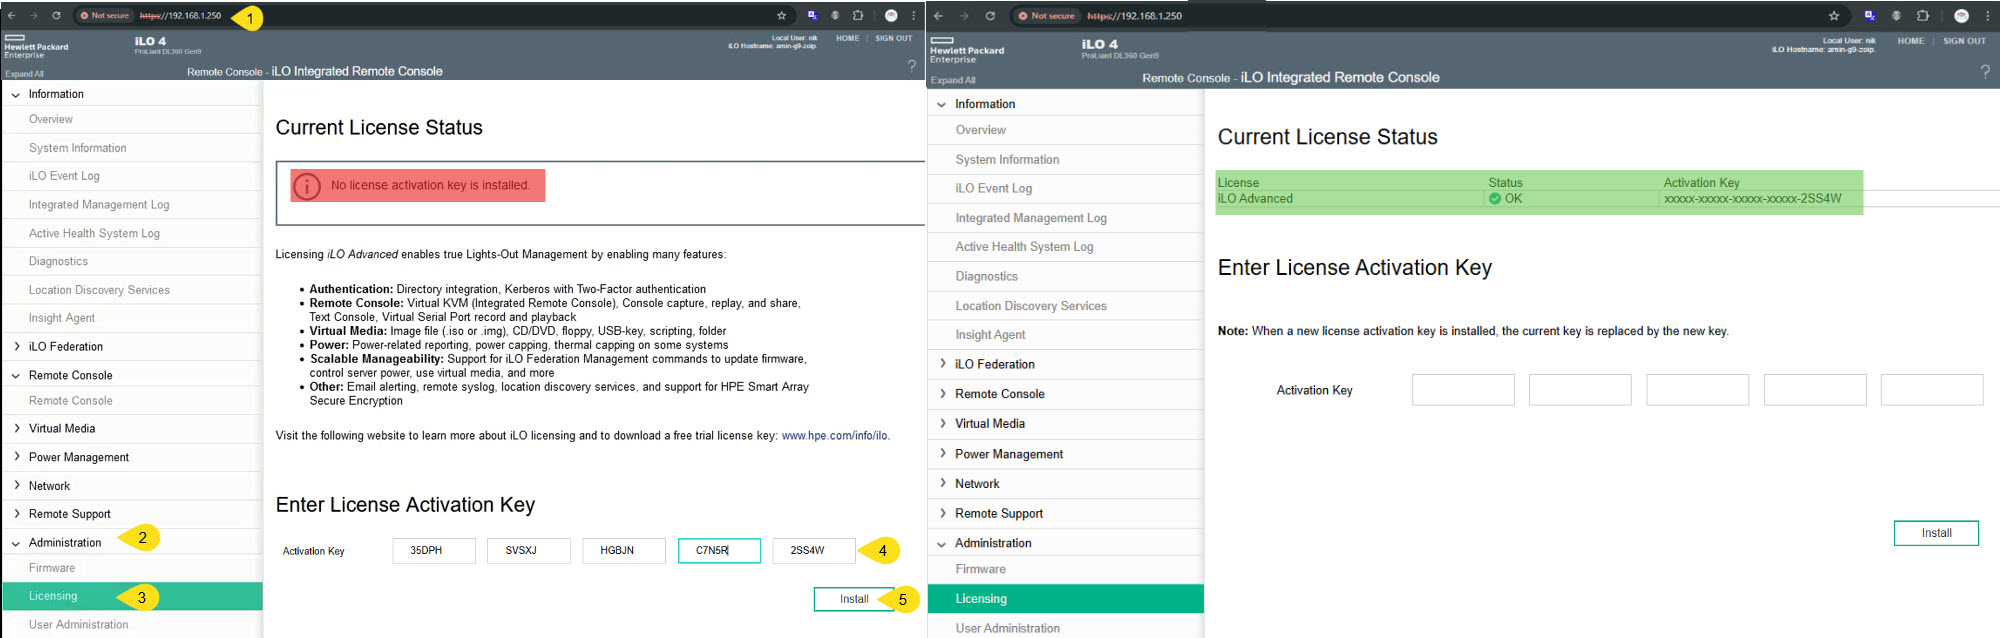Collapse the Remote Console section in left window

coord(16,376)
